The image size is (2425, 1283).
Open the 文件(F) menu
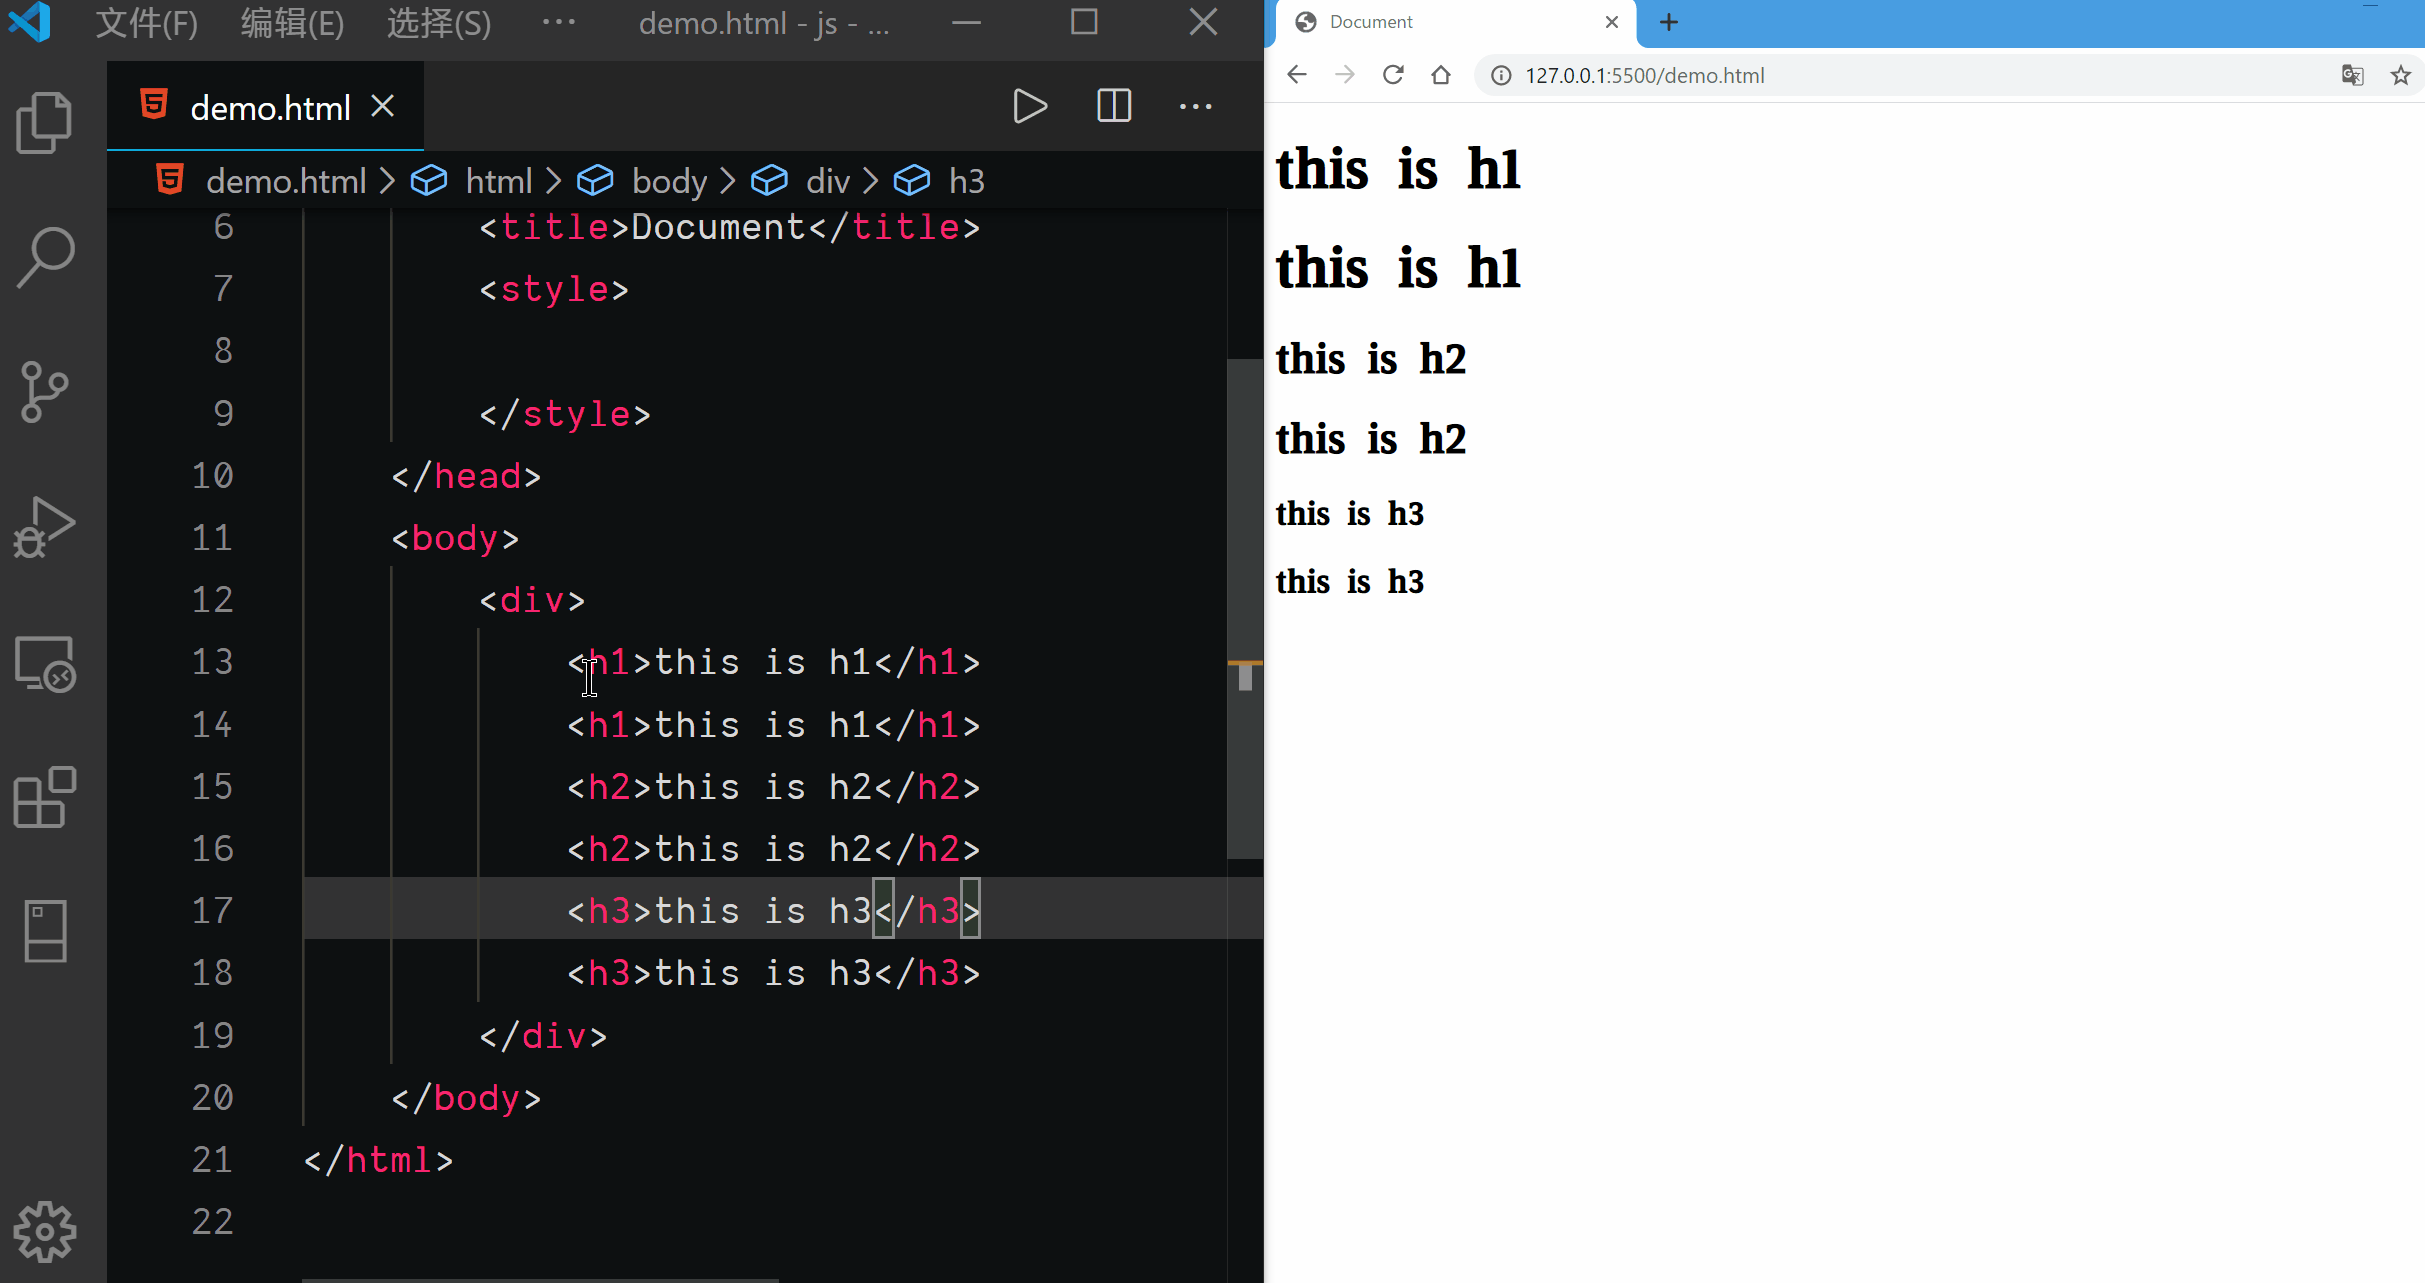(x=146, y=22)
